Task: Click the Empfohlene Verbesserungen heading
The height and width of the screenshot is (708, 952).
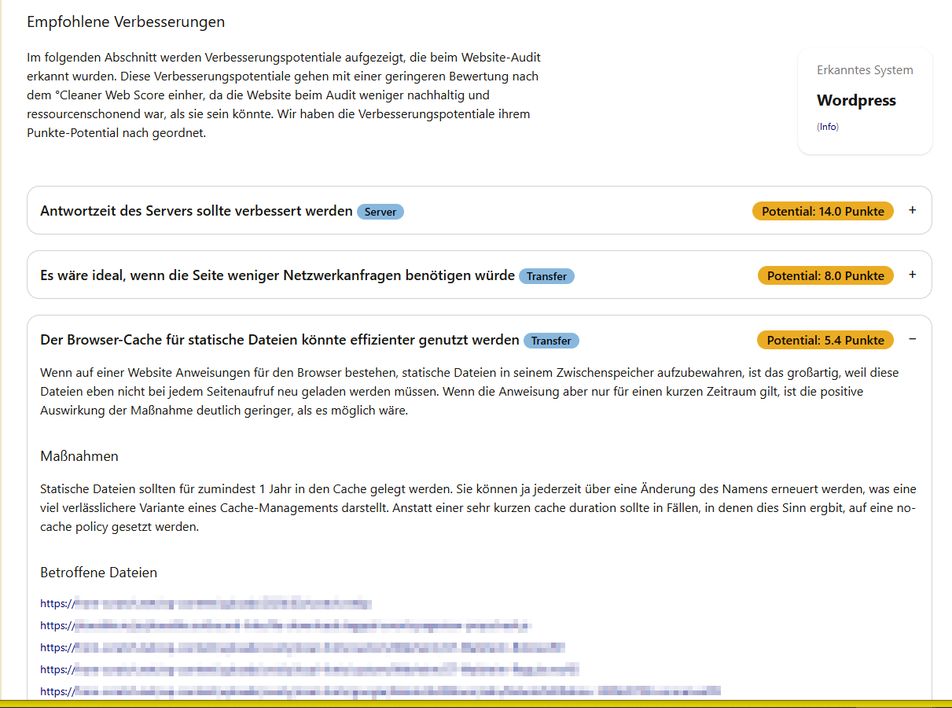Action: click(126, 22)
